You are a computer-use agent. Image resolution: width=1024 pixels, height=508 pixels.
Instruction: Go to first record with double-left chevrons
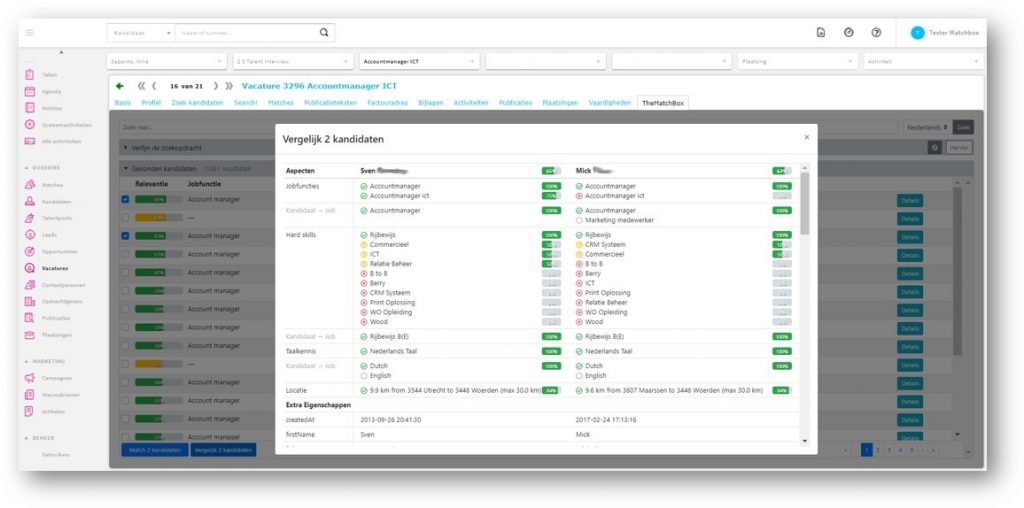pyautogui.click(x=142, y=86)
